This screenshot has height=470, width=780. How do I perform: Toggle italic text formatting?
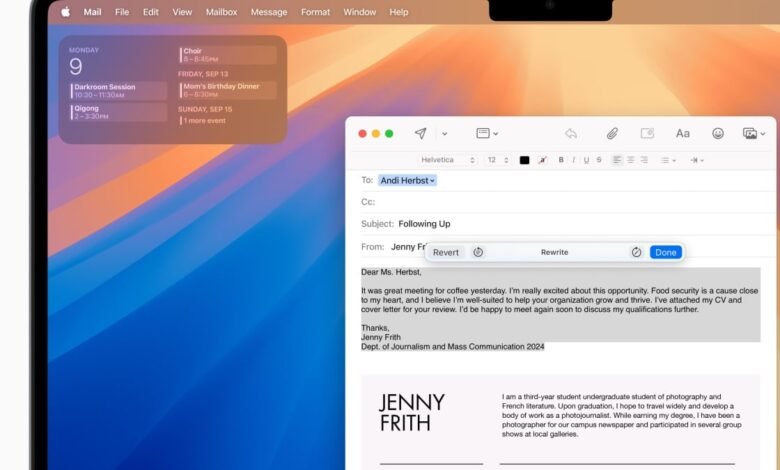[x=574, y=160]
